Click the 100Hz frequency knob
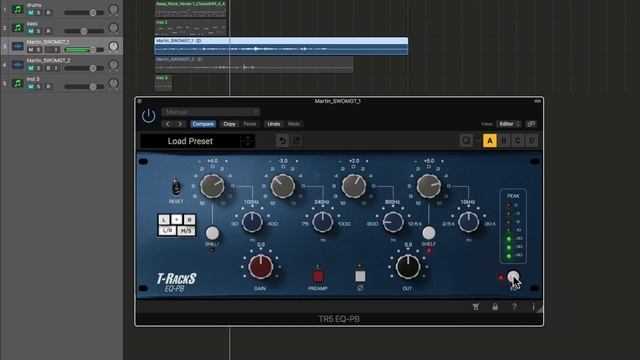 [252, 222]
